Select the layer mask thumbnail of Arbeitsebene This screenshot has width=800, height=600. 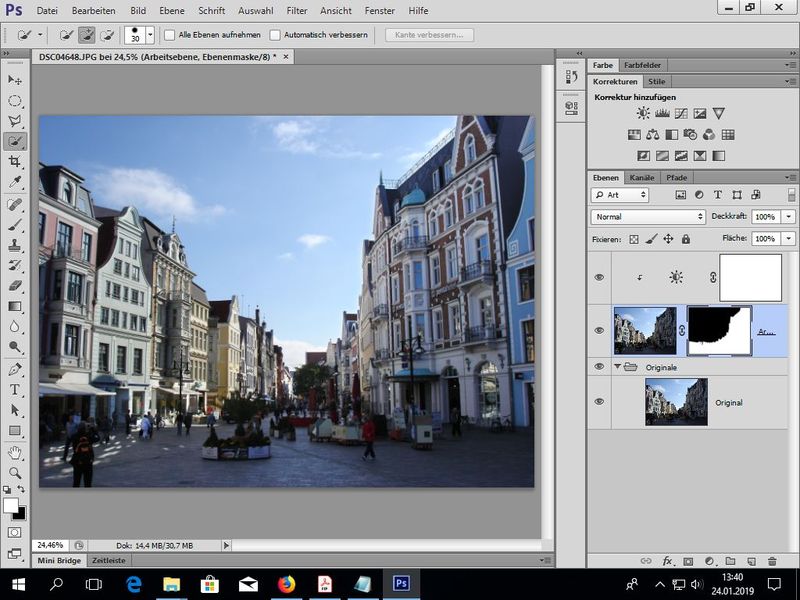pos(719,330)
